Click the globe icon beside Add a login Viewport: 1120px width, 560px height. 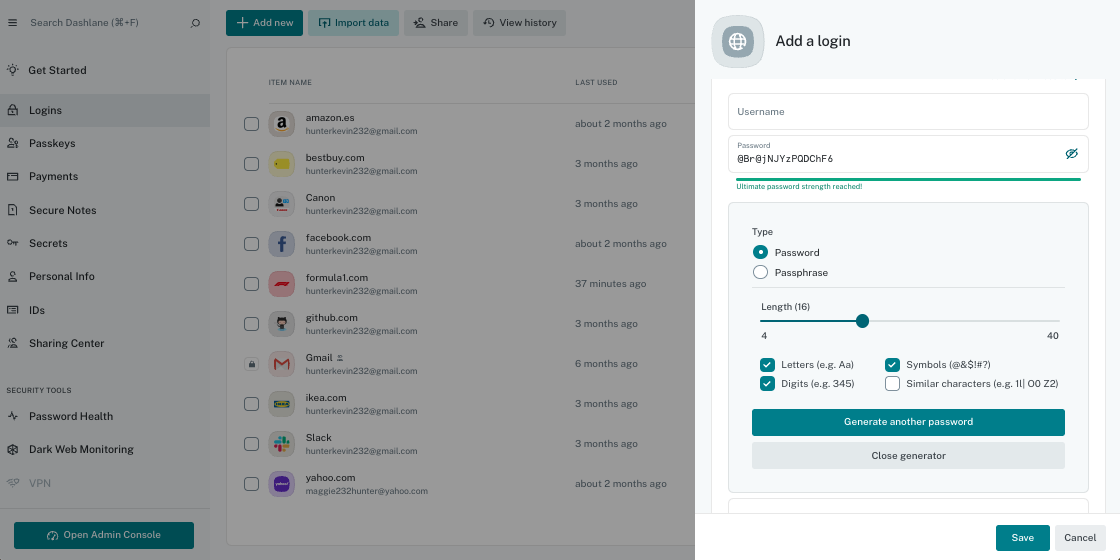[737, 41]
